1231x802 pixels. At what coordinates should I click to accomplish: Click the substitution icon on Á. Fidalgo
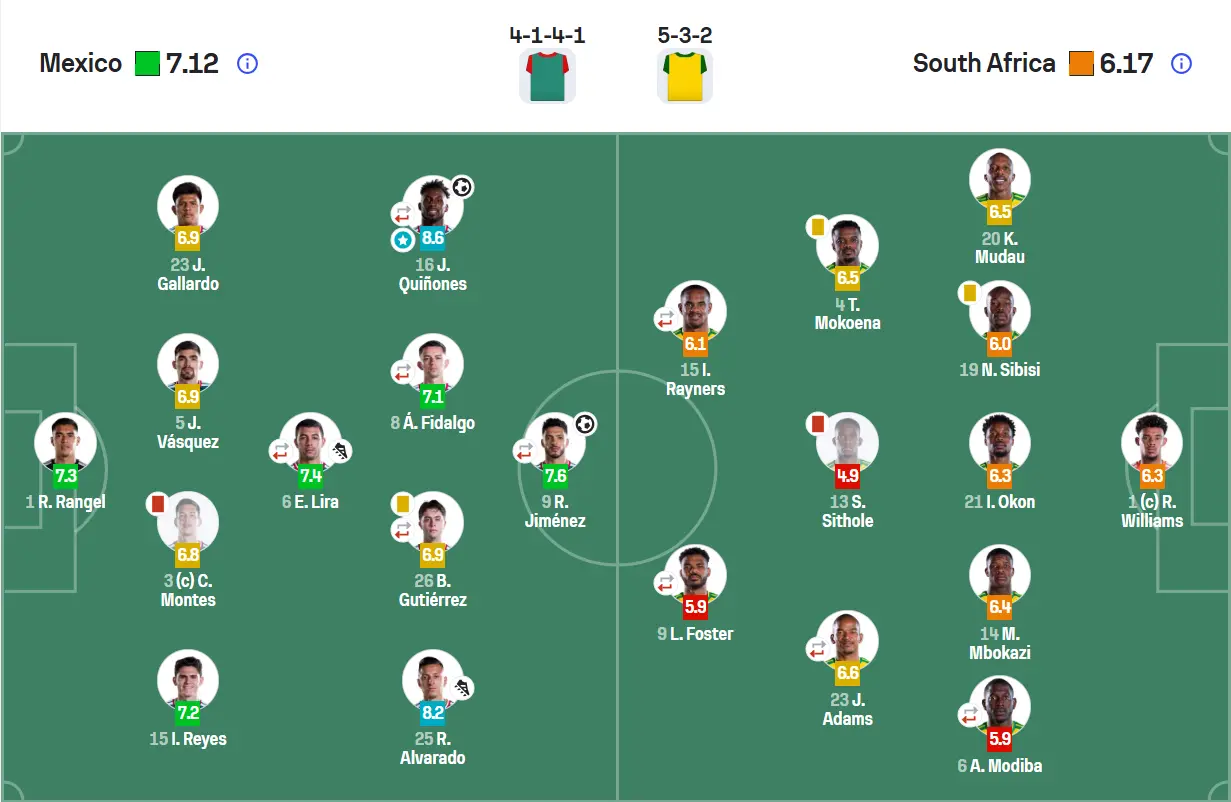pyautogui.click(x=402, y=372)
